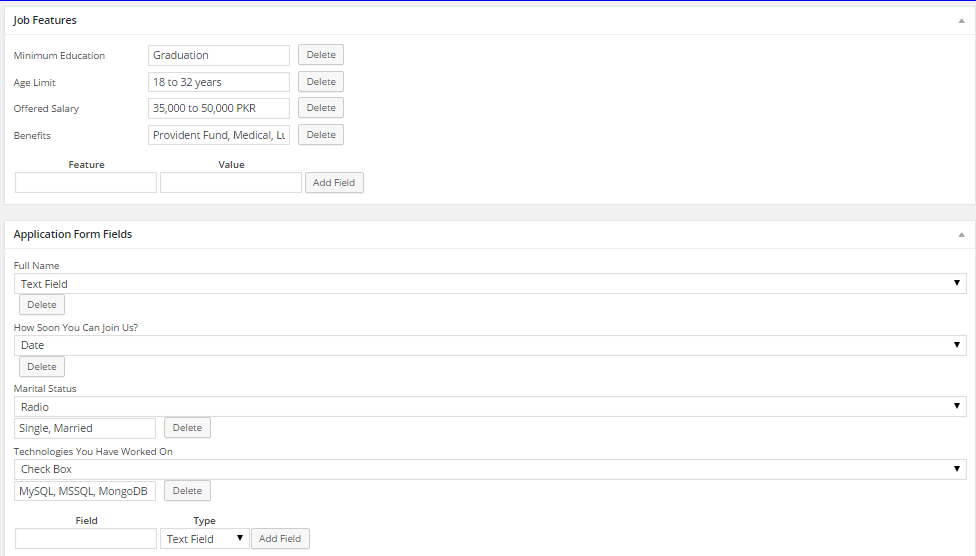This screenshot has height=556, width=976.
Task: Focus the empty Feature name input
Action: (86, 182)
